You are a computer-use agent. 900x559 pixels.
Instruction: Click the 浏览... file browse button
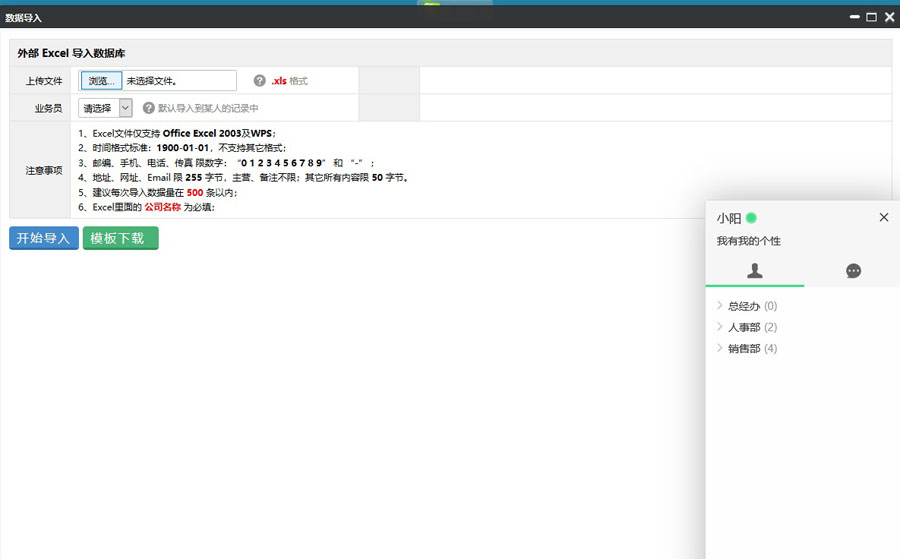[101, 81]
